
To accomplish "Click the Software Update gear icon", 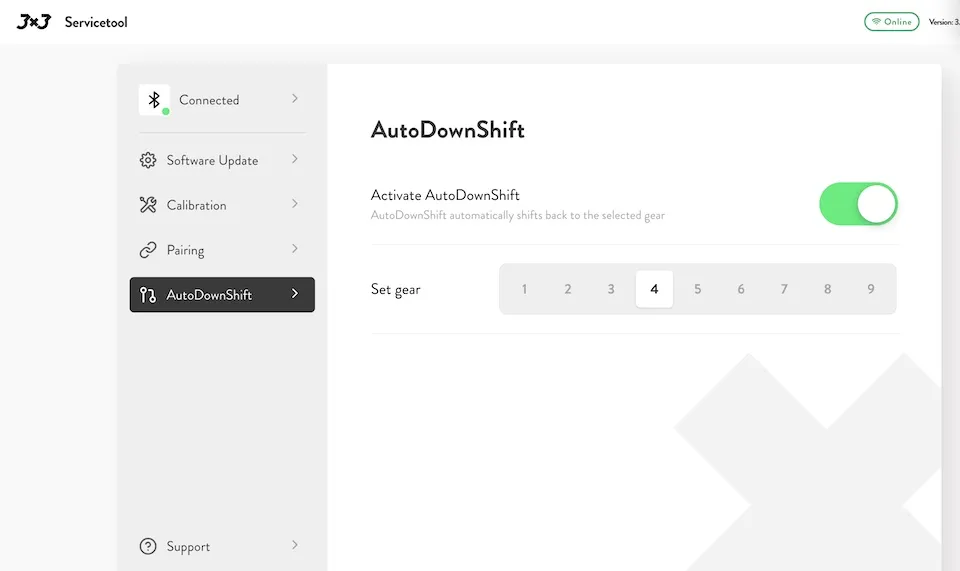I will (148, 160).
